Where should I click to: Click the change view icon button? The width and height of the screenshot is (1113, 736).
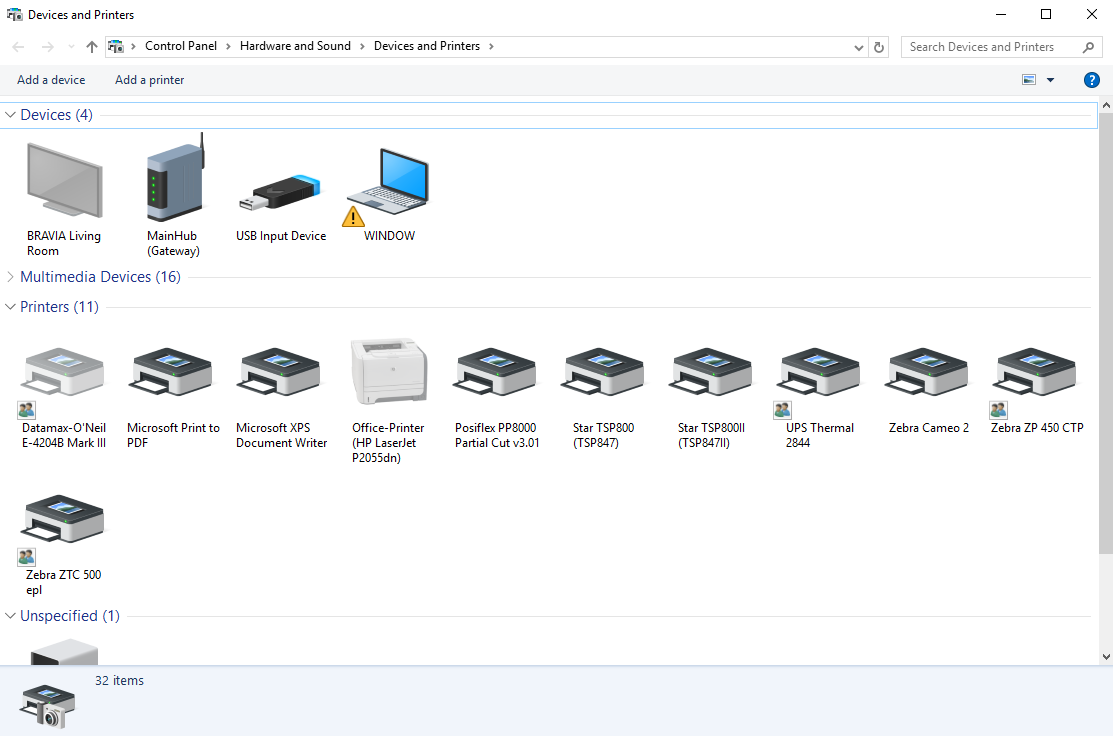click(1029, 79)
